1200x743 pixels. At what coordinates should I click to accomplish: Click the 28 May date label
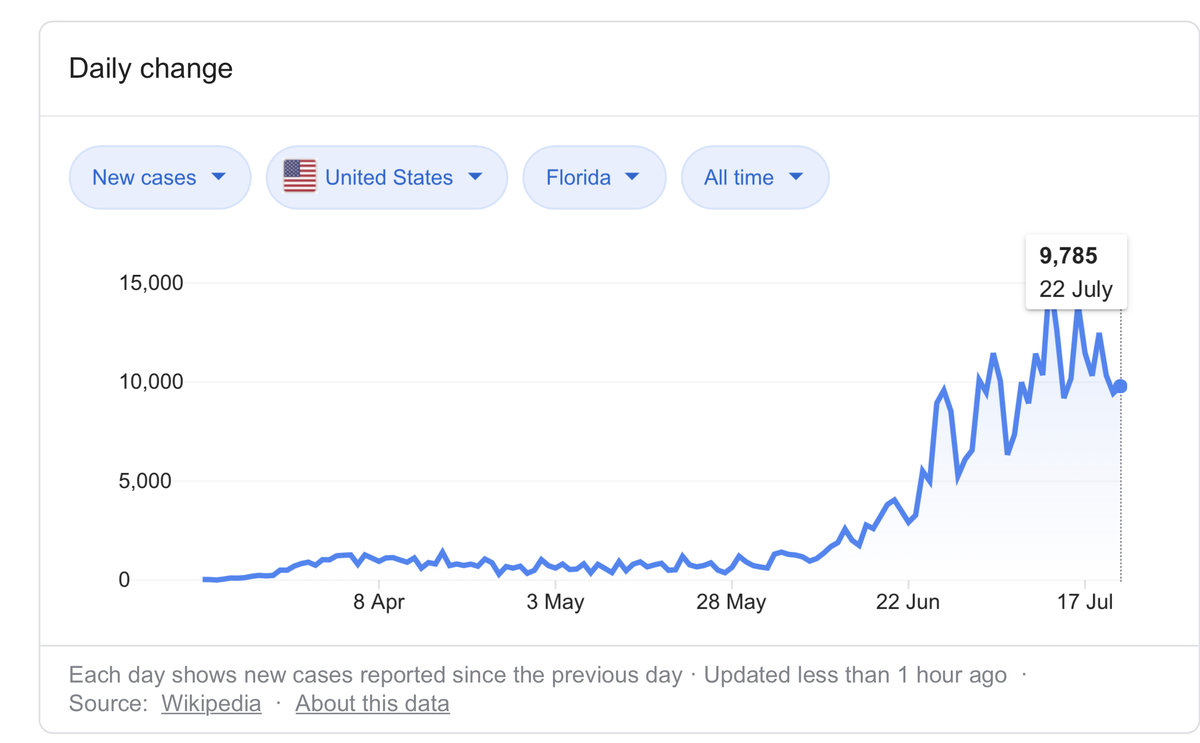731,602
